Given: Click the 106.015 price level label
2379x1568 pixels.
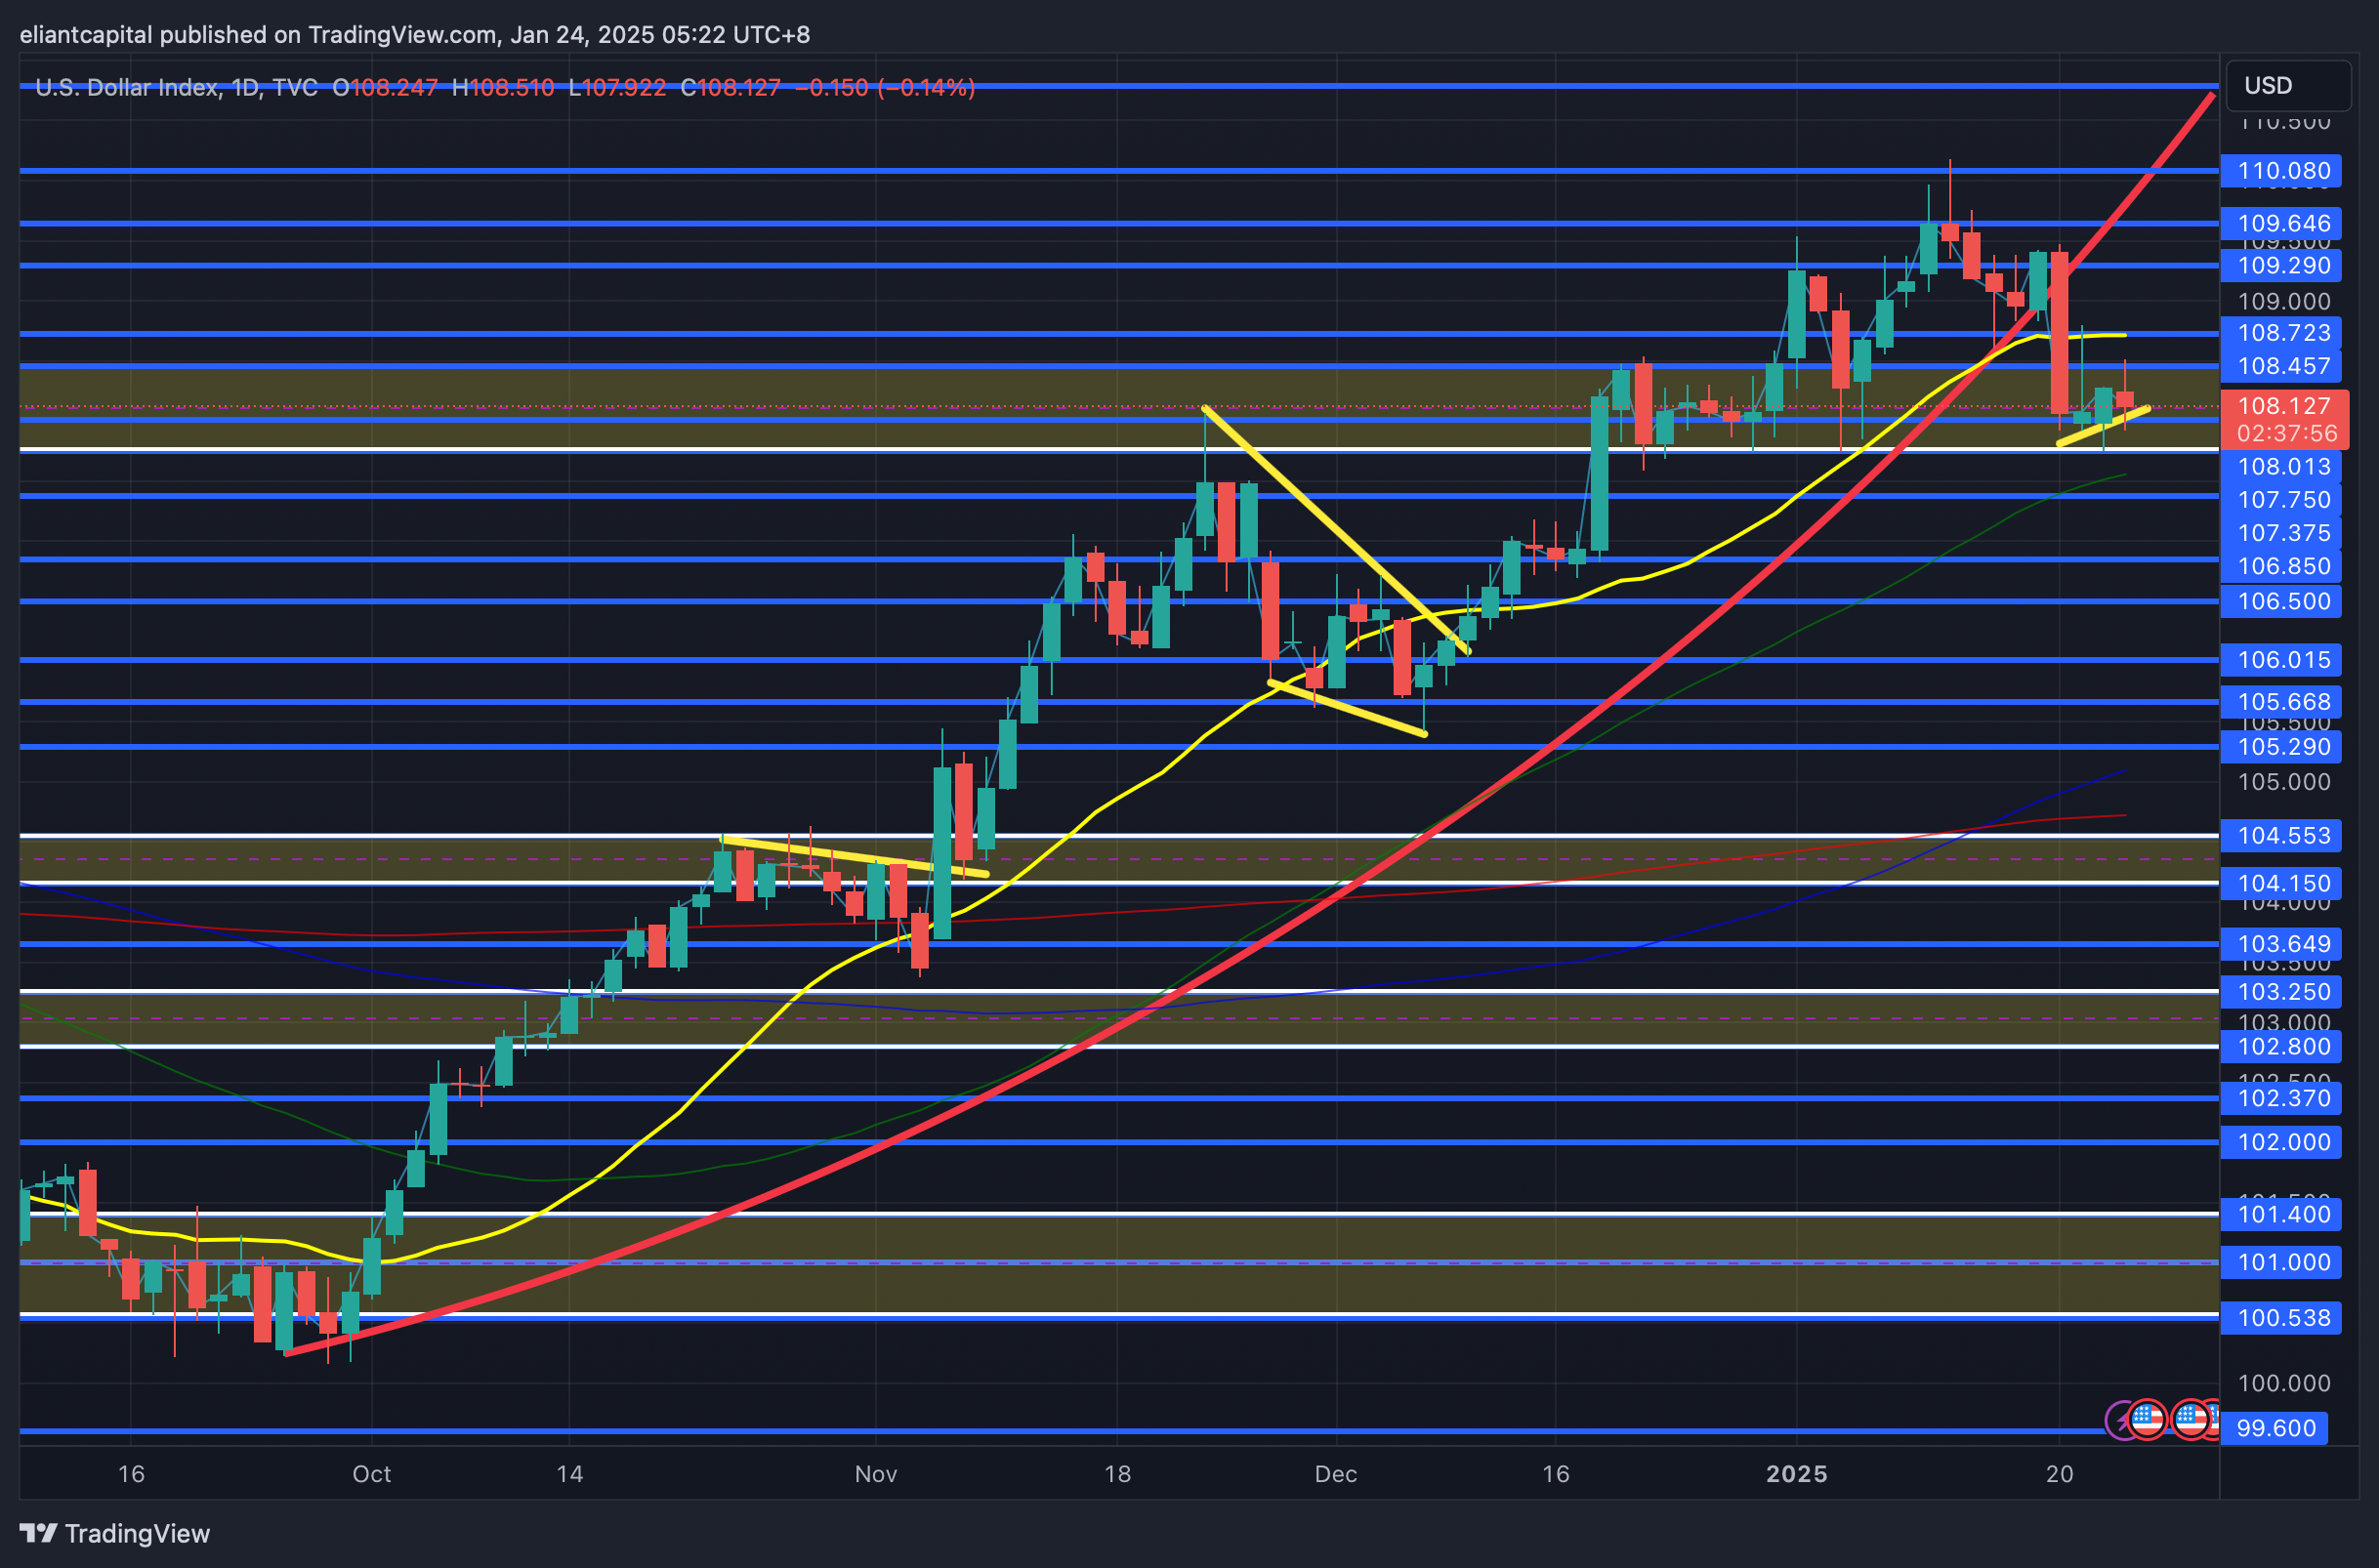Looking at the screenshot, I should tap(2283, 660).
